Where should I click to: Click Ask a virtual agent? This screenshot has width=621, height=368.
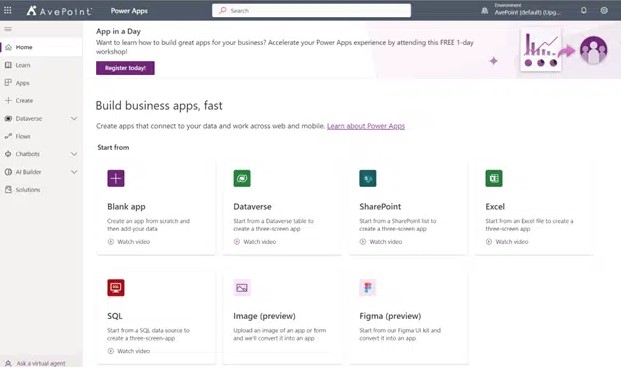pyautogui.click(x=41, y=363)
